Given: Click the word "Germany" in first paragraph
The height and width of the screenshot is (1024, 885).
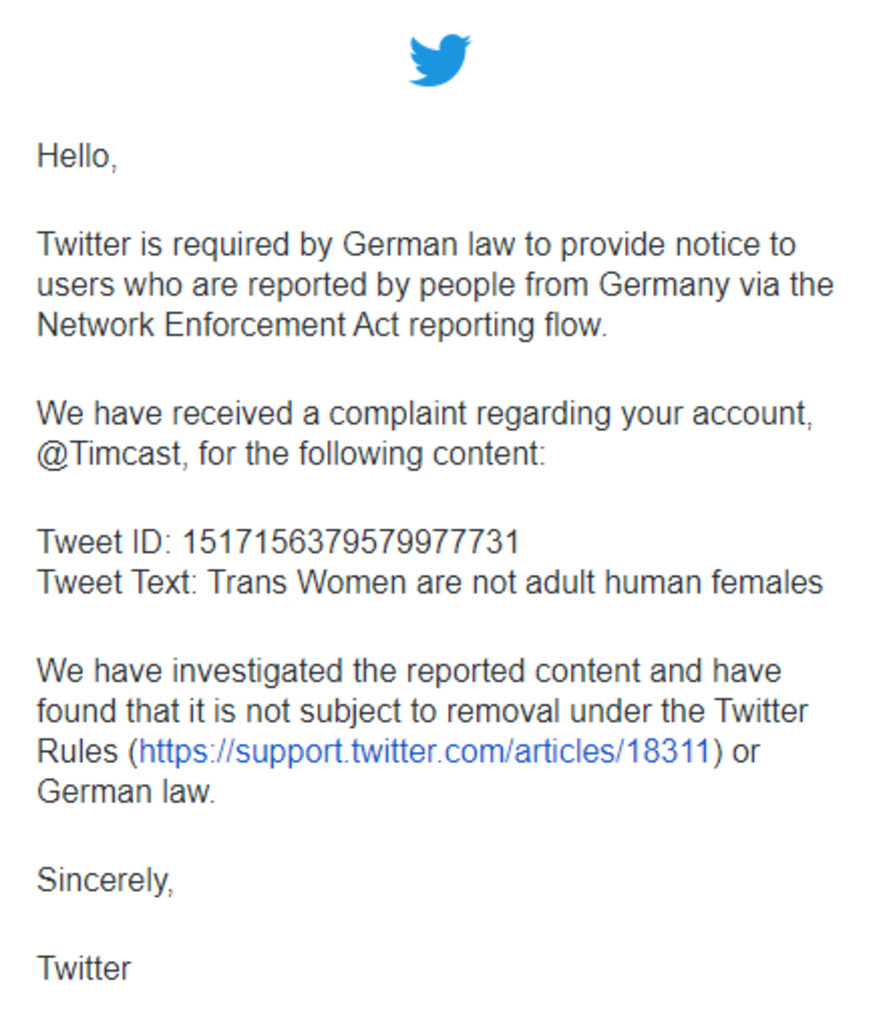Looking at the screenshot, I should pos(664,285).
